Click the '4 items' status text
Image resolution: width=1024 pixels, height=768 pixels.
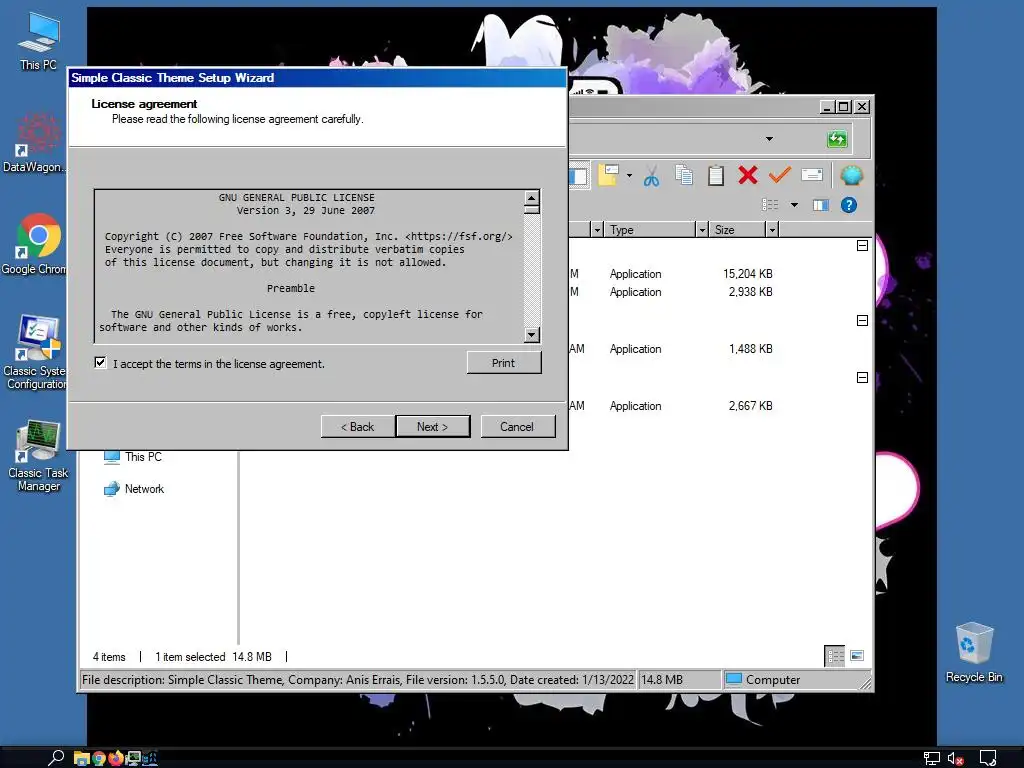point(109,657)
